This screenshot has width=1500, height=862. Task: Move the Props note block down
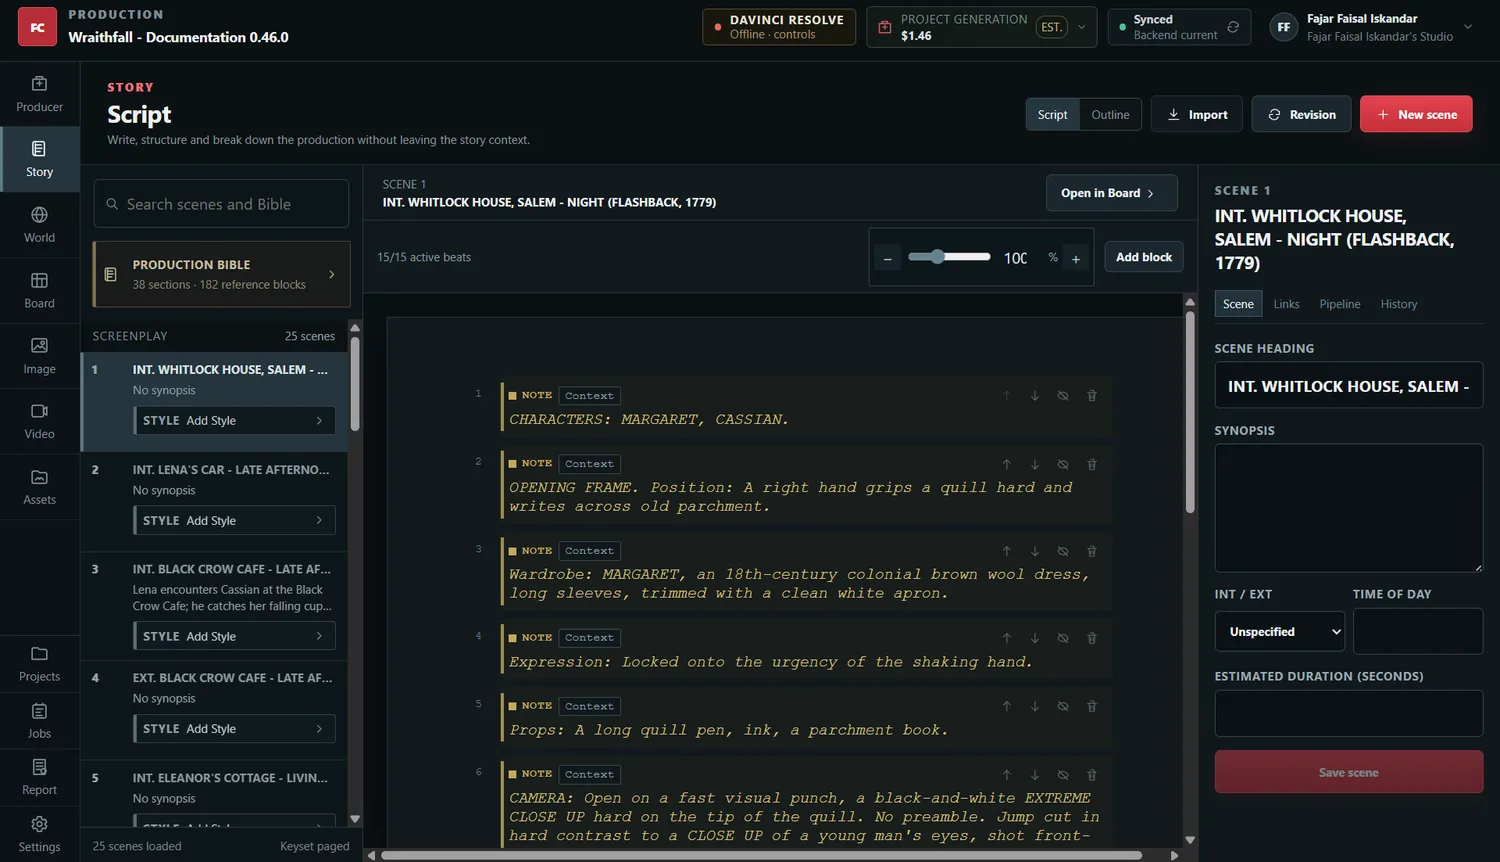1035,706
